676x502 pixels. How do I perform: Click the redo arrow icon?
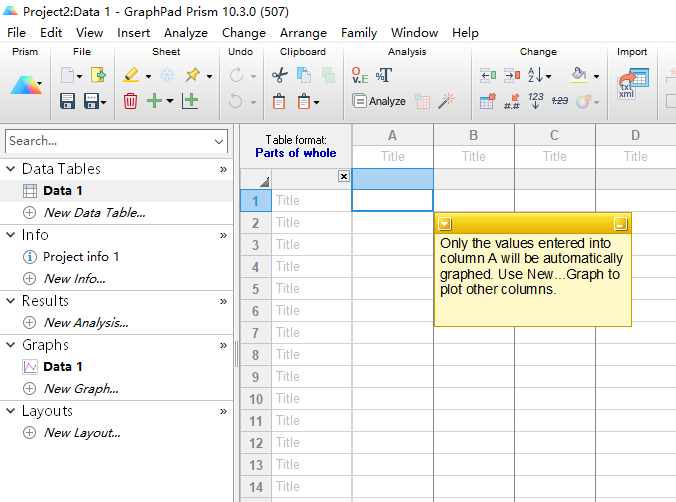(236, 75)
